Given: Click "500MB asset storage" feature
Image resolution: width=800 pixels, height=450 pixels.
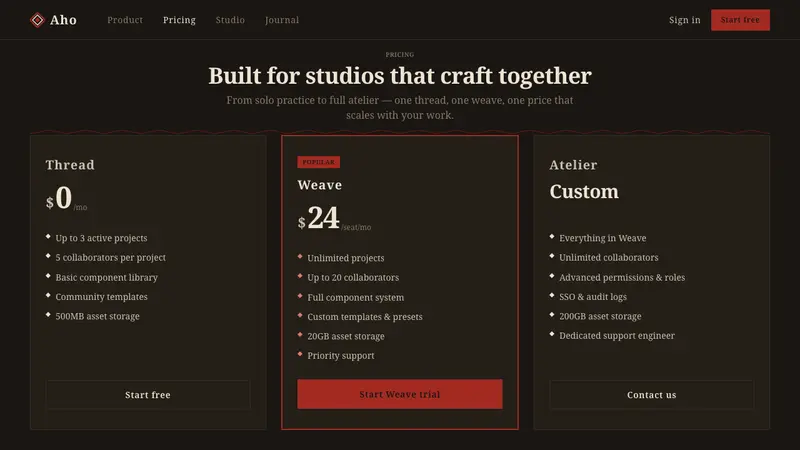Looking at the screenshot, I should [97, 316].
